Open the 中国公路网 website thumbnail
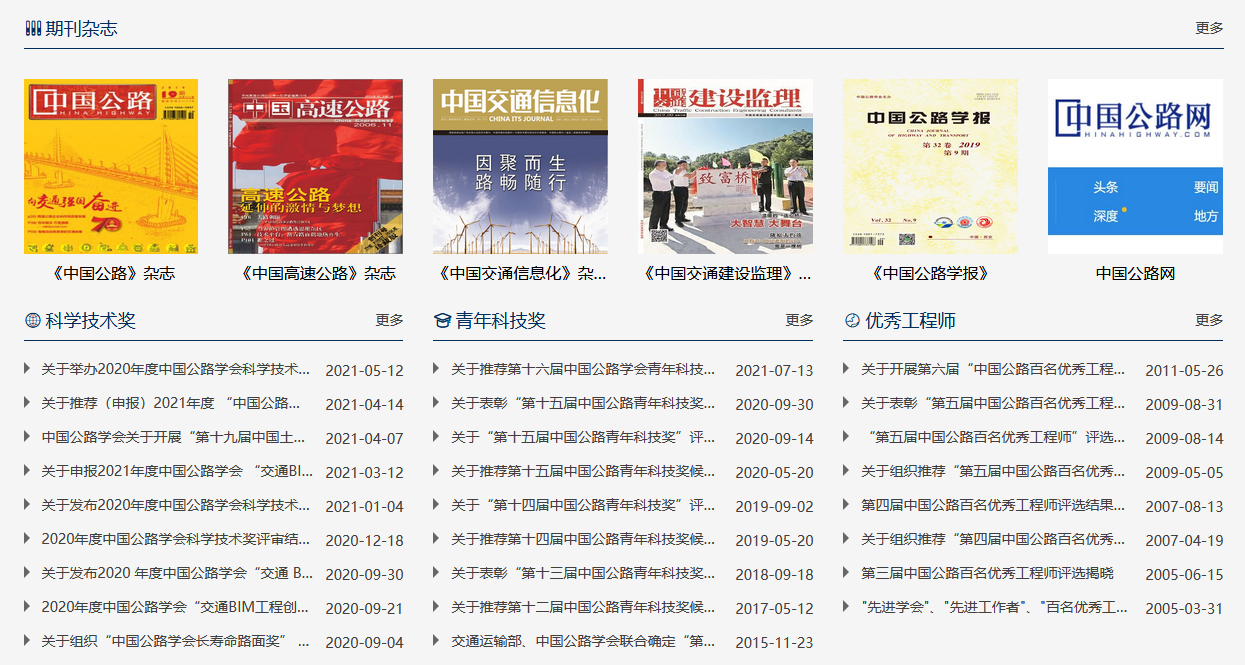The image size is (1245, 665). point(1135,166)
